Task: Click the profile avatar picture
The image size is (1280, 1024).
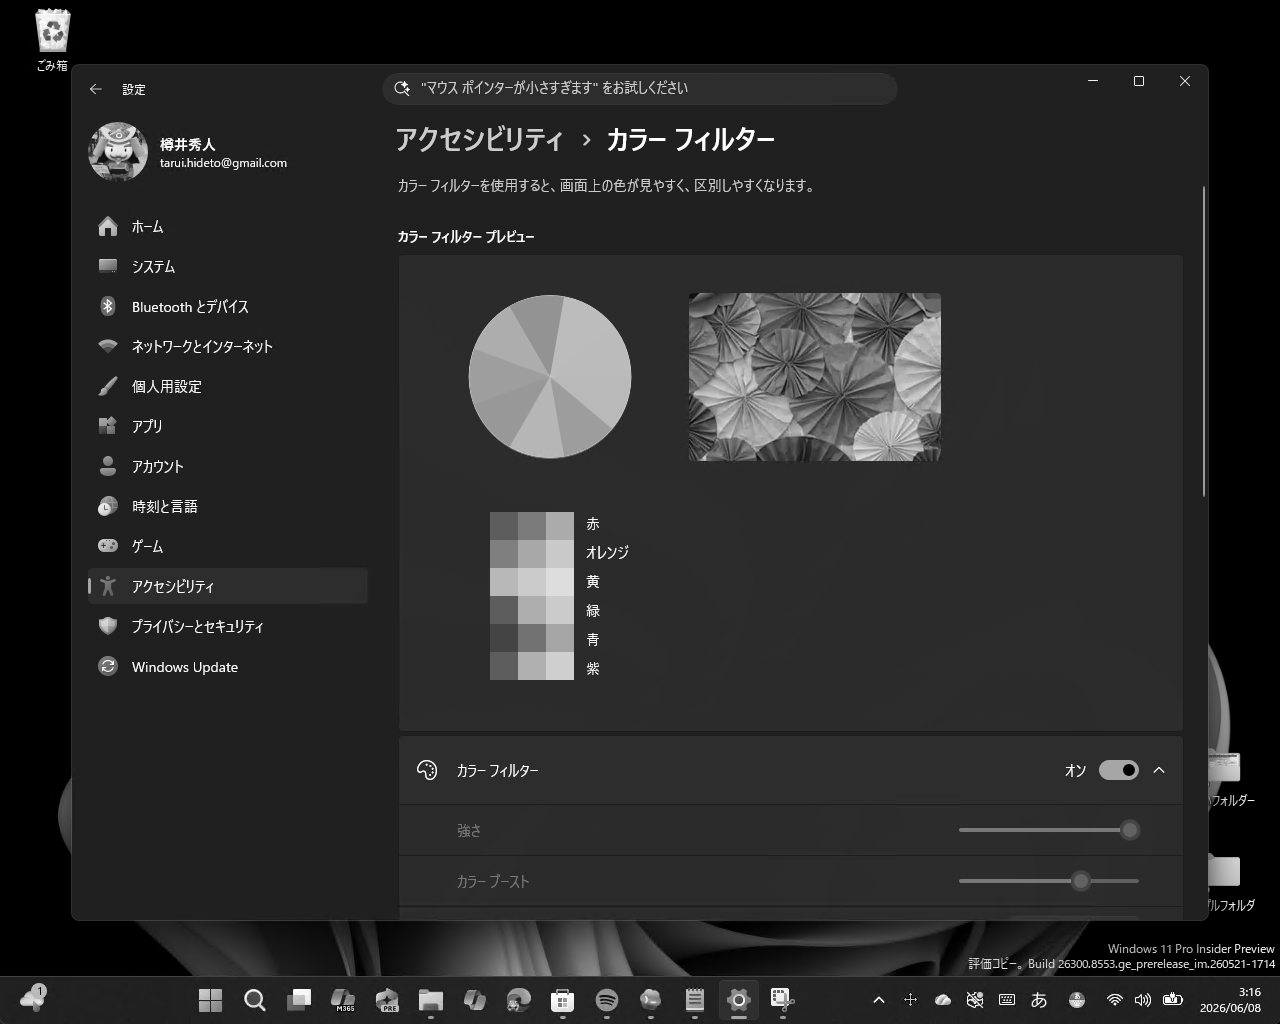Action: pyautogui.click(x=118, y=152)
